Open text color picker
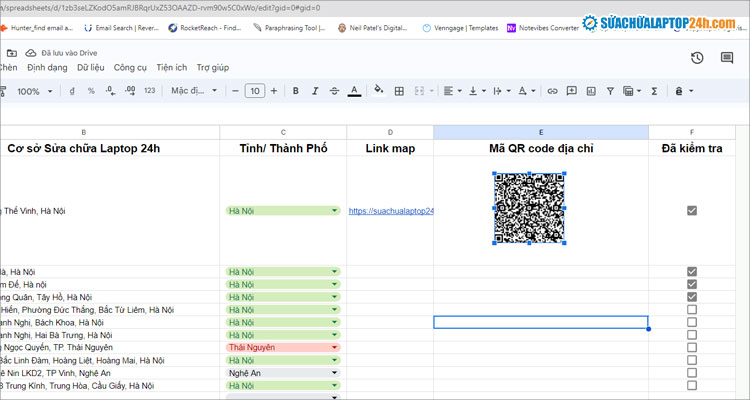Image resolution: width=750 pixels, height=400 pixels. tap(354, 91)
